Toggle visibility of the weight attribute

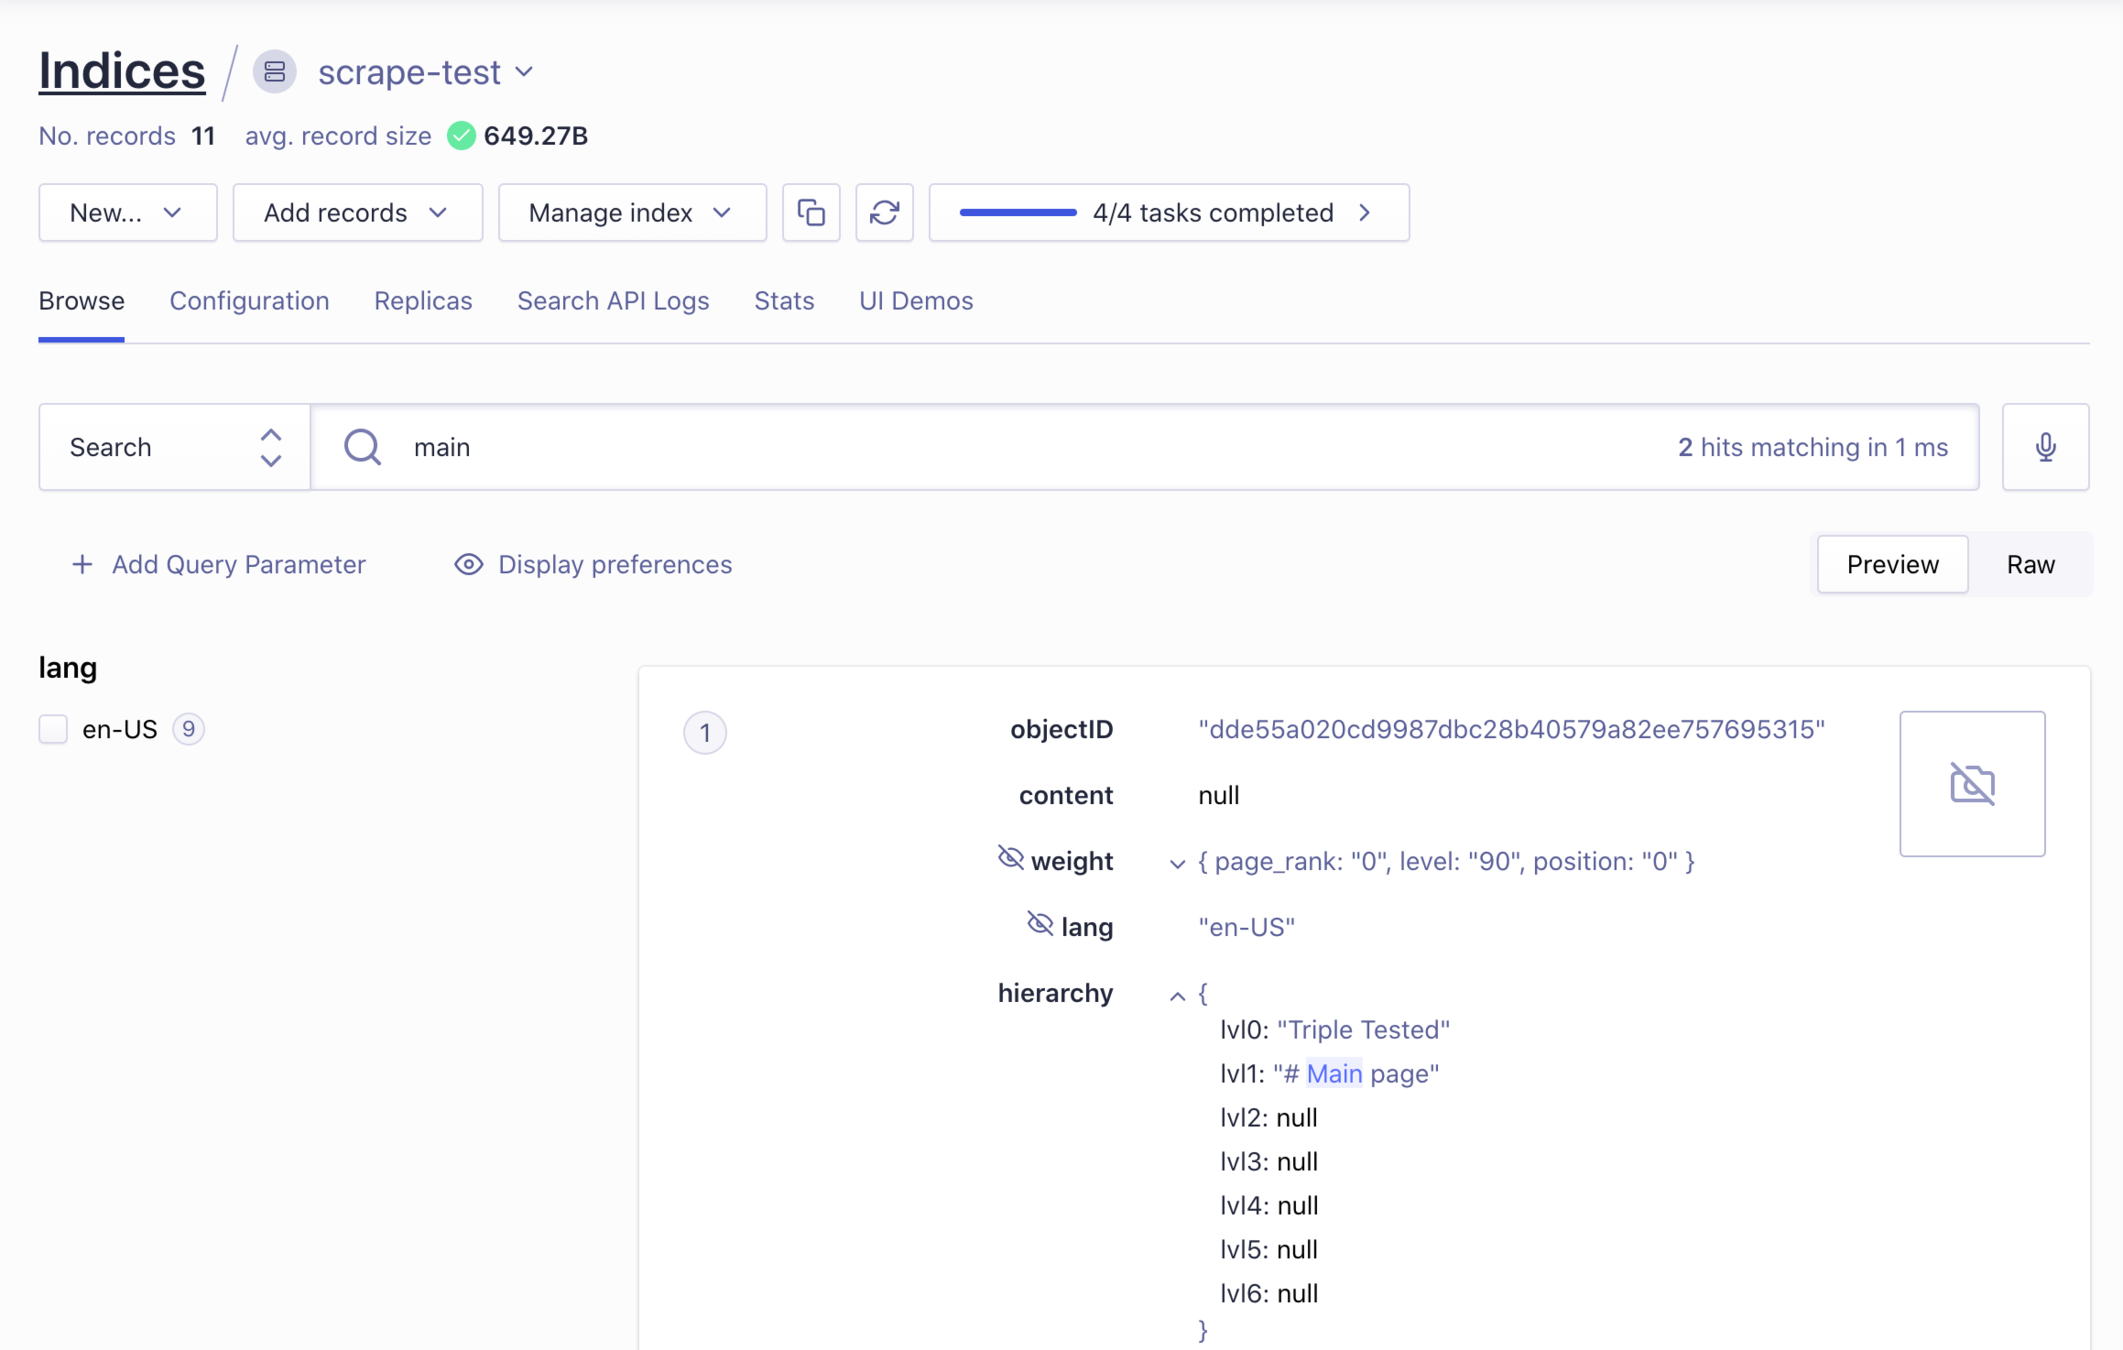coord(1010,858)
